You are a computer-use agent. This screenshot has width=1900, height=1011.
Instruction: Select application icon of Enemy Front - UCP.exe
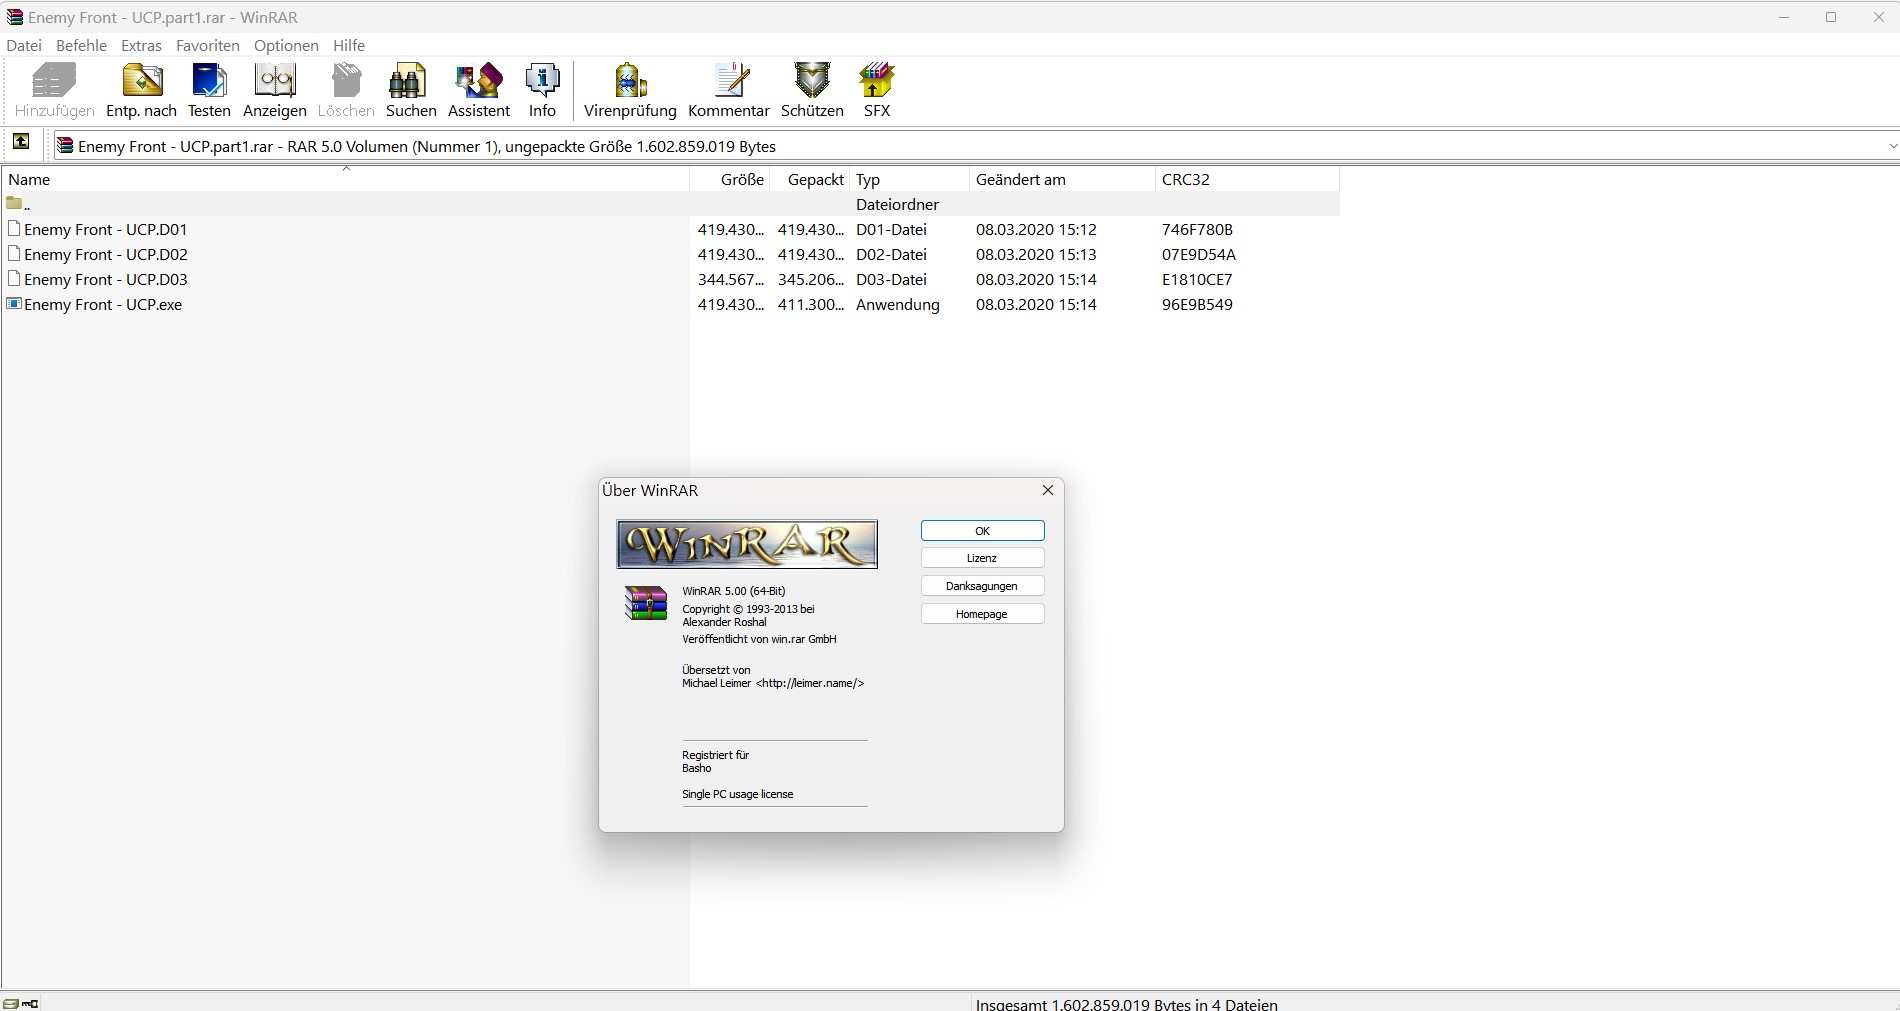point(14,304)
